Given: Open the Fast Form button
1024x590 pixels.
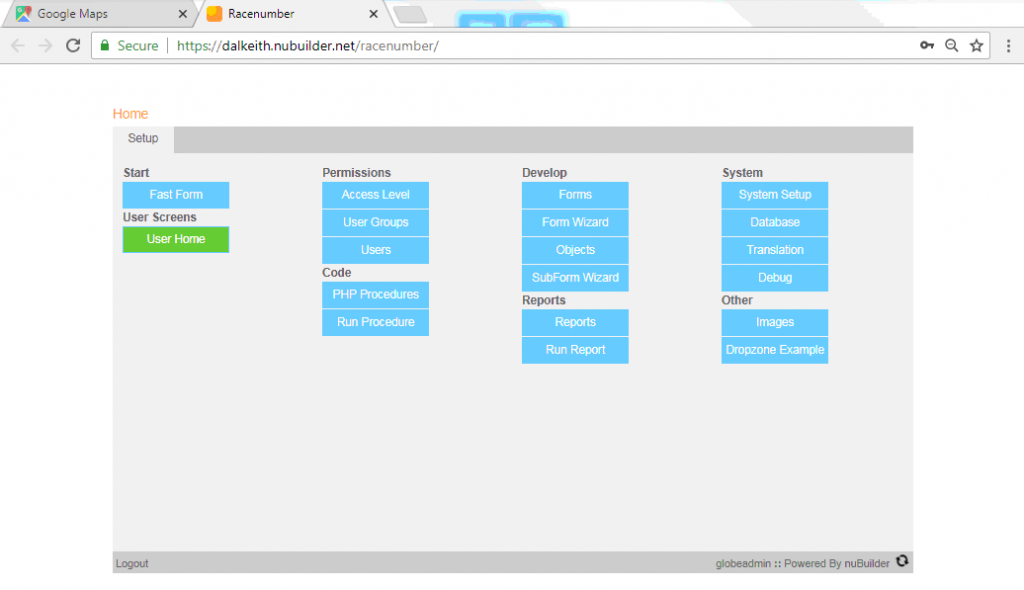Looking at the screenshot, I should coord(176,195).
